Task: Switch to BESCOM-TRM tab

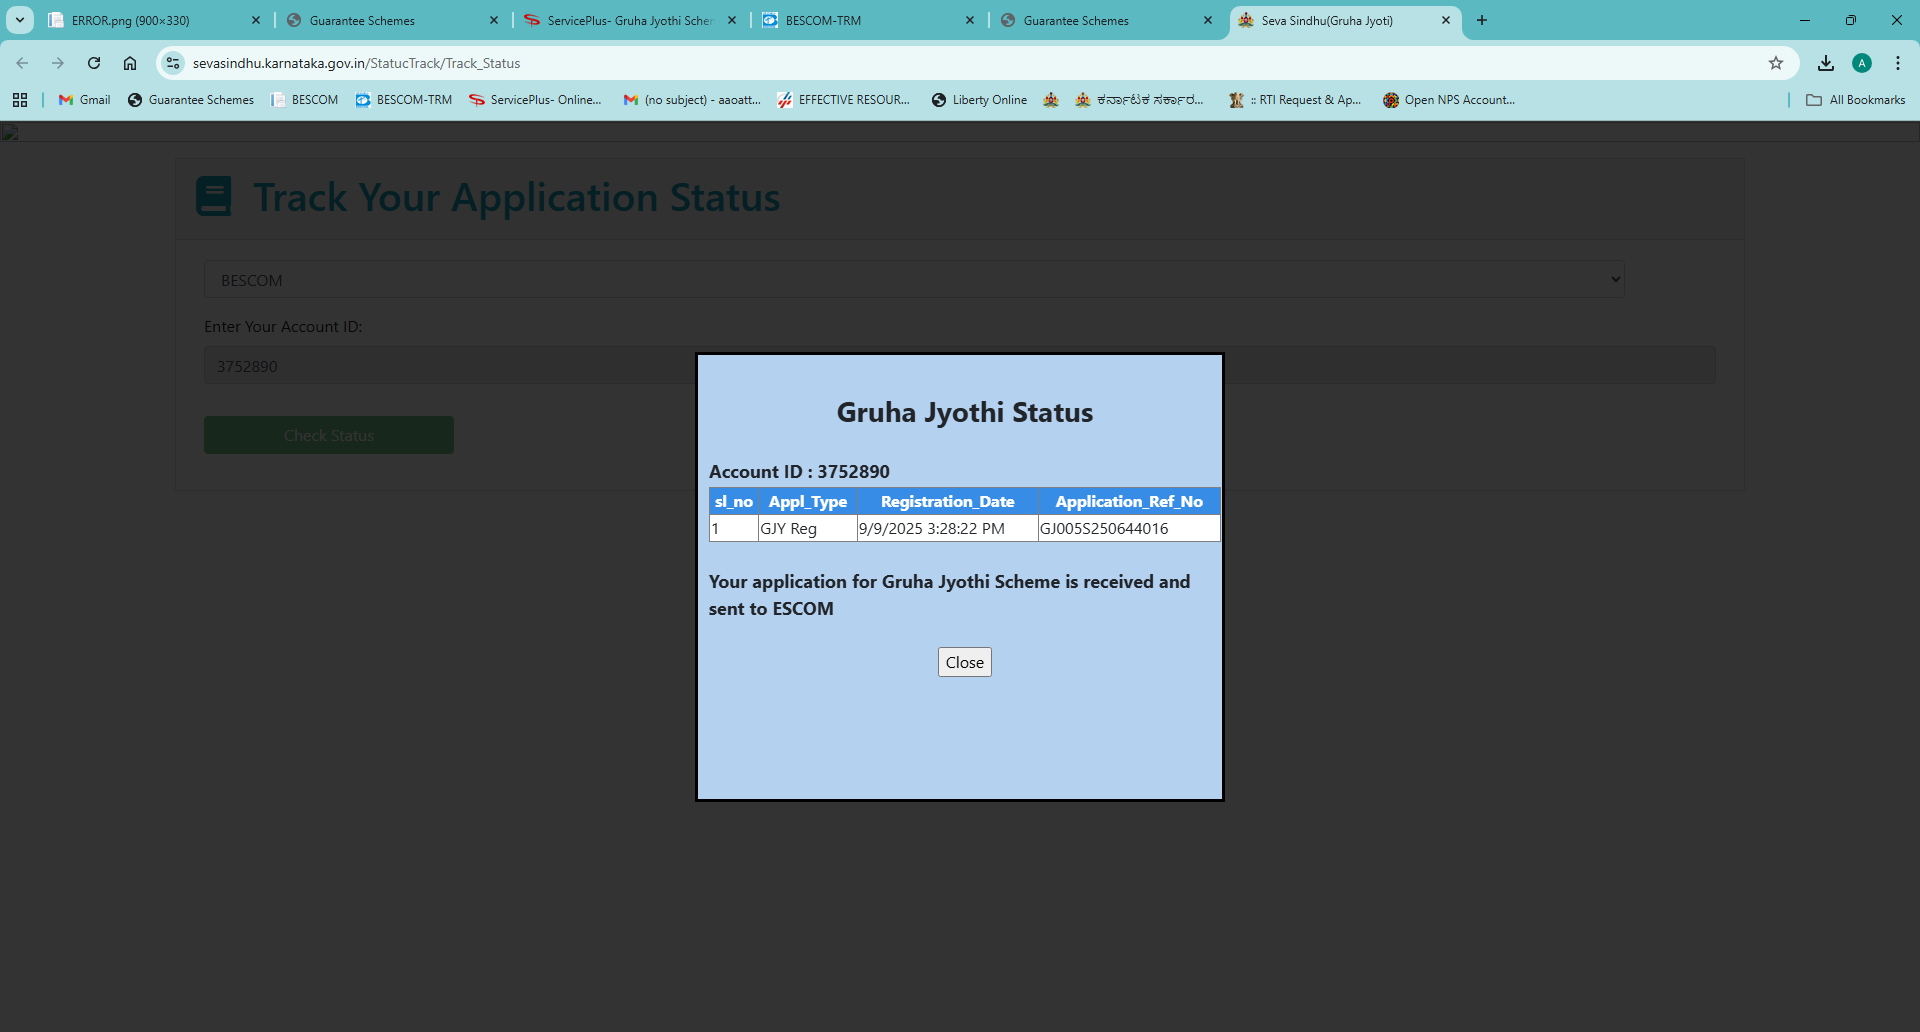Action: click(860, 20)
